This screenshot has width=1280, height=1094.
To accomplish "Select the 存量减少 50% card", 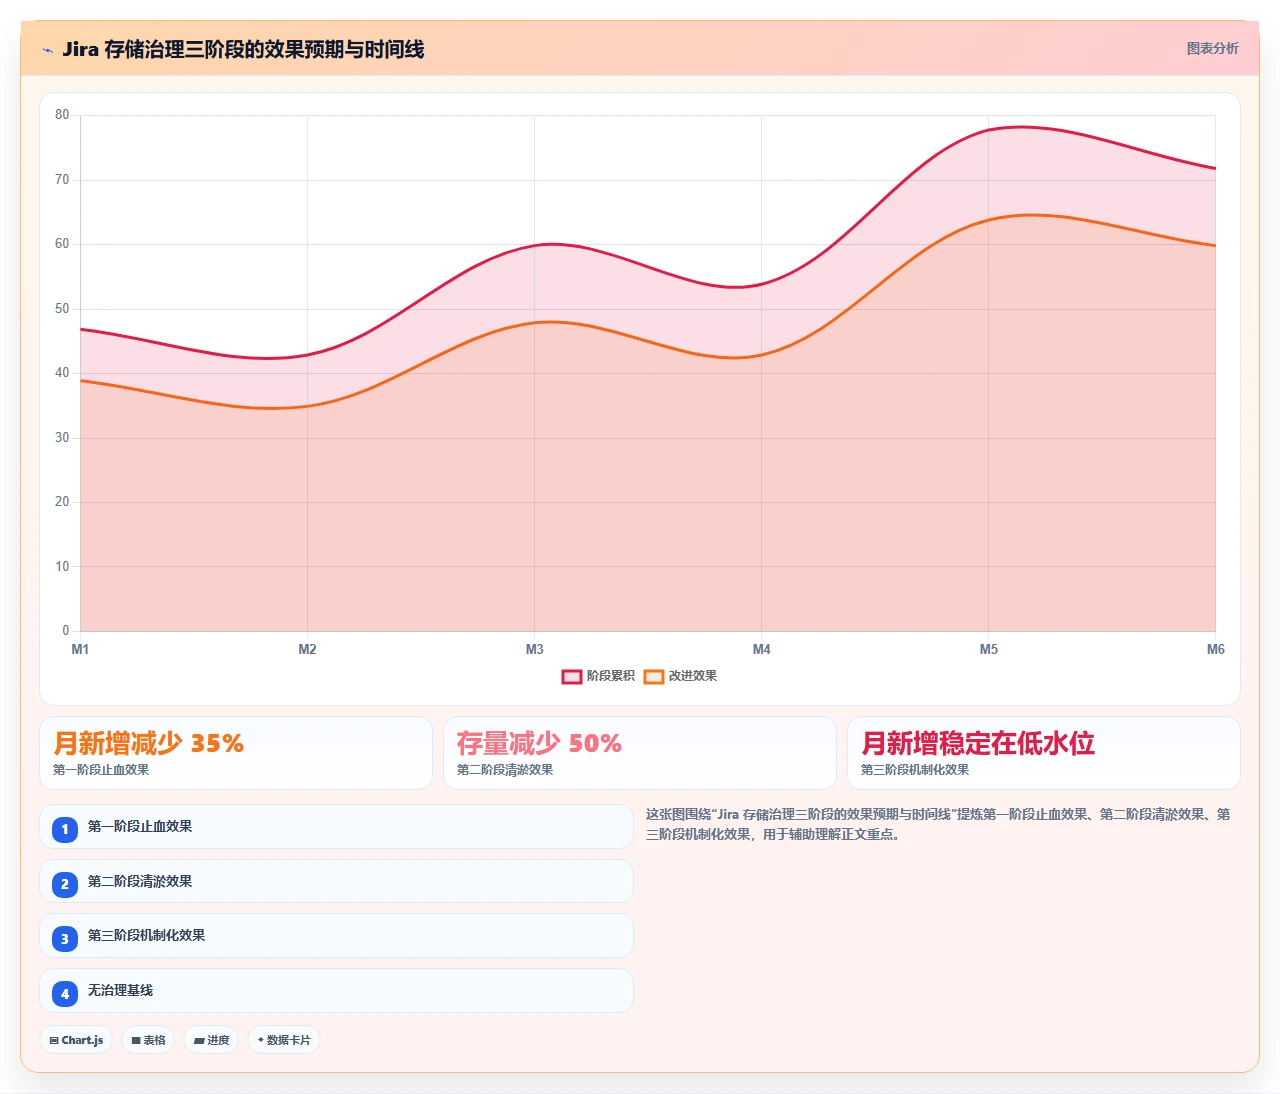I will 640,753.
